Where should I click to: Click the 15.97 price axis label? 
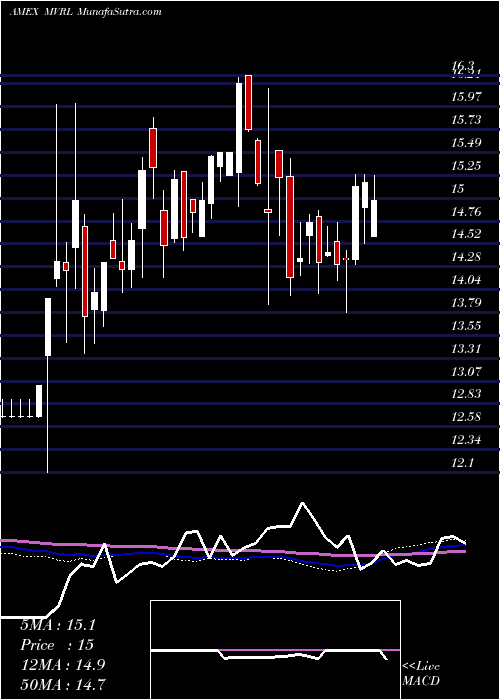(467, 97)
